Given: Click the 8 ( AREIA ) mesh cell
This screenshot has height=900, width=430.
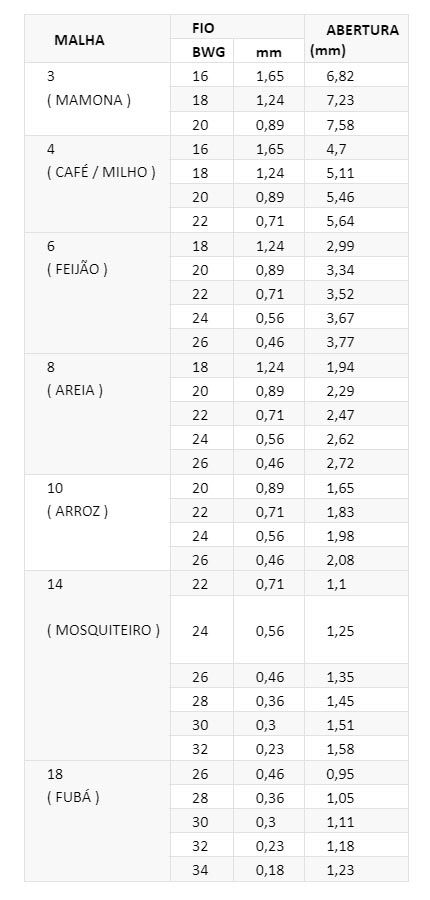Looking at the screenshot, I should 97,414.
